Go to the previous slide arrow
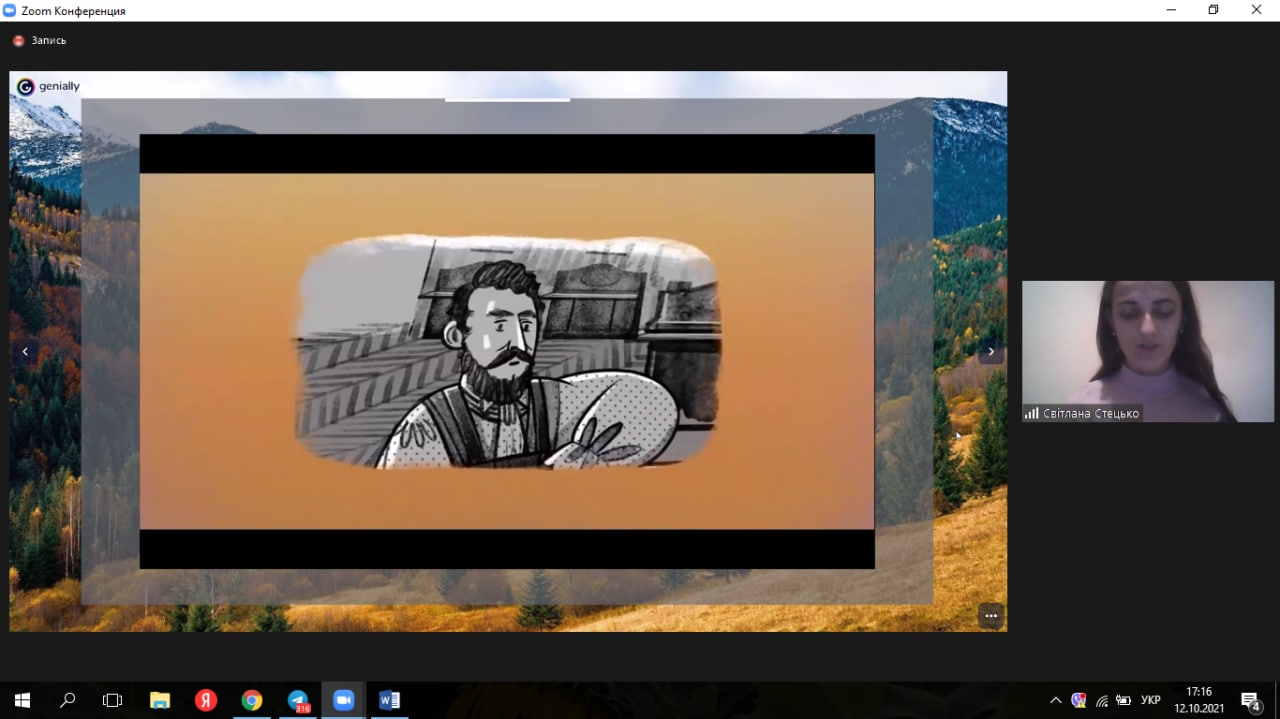The height and width of the screenshot is (719, 1280). coord(25,351)
